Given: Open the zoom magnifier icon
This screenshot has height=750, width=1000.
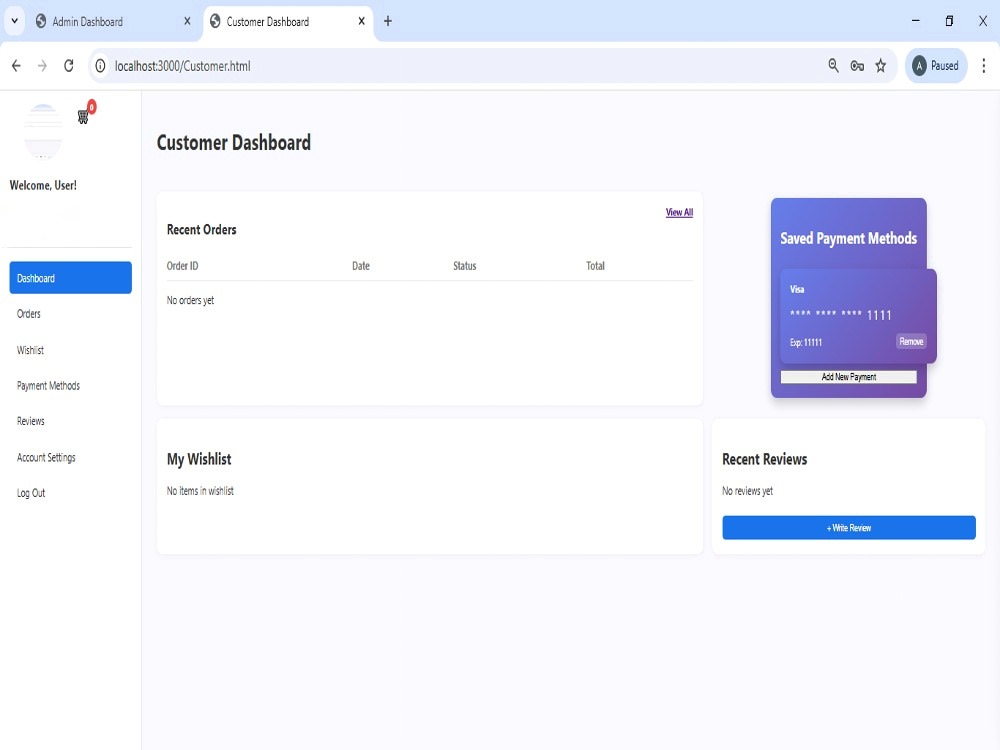Looking at the screenshot, I should [834, 65].
